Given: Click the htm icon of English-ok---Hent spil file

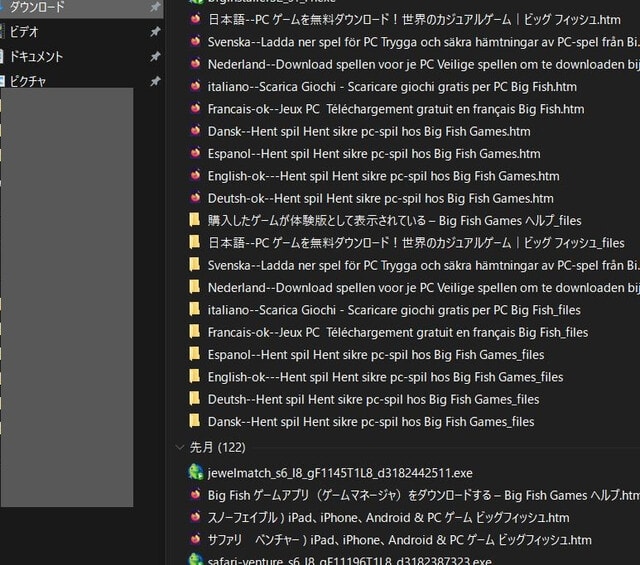Looking at the screenshot, I should click(196, 175).
